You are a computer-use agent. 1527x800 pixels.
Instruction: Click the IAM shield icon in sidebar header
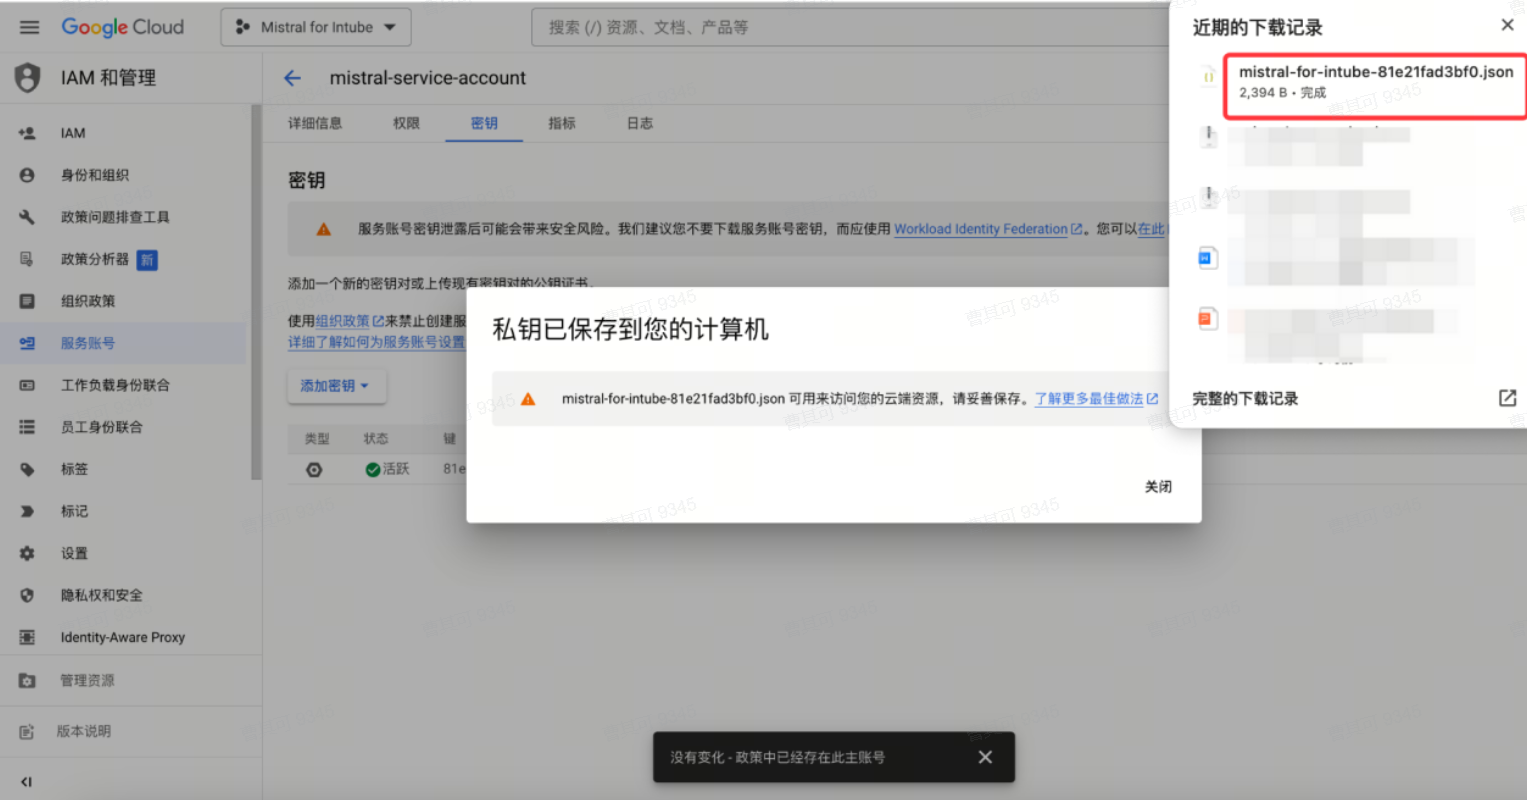pos(28,78)
